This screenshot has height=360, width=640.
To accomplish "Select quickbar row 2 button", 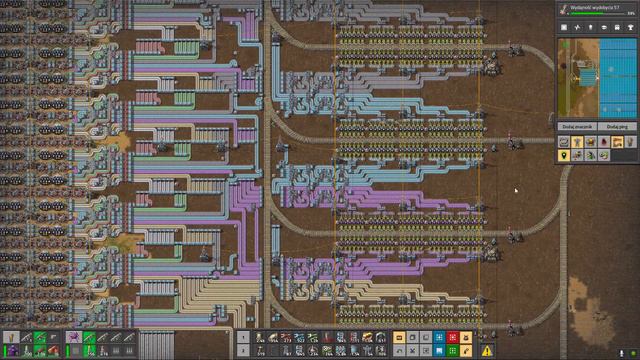I will coord(243,350).
